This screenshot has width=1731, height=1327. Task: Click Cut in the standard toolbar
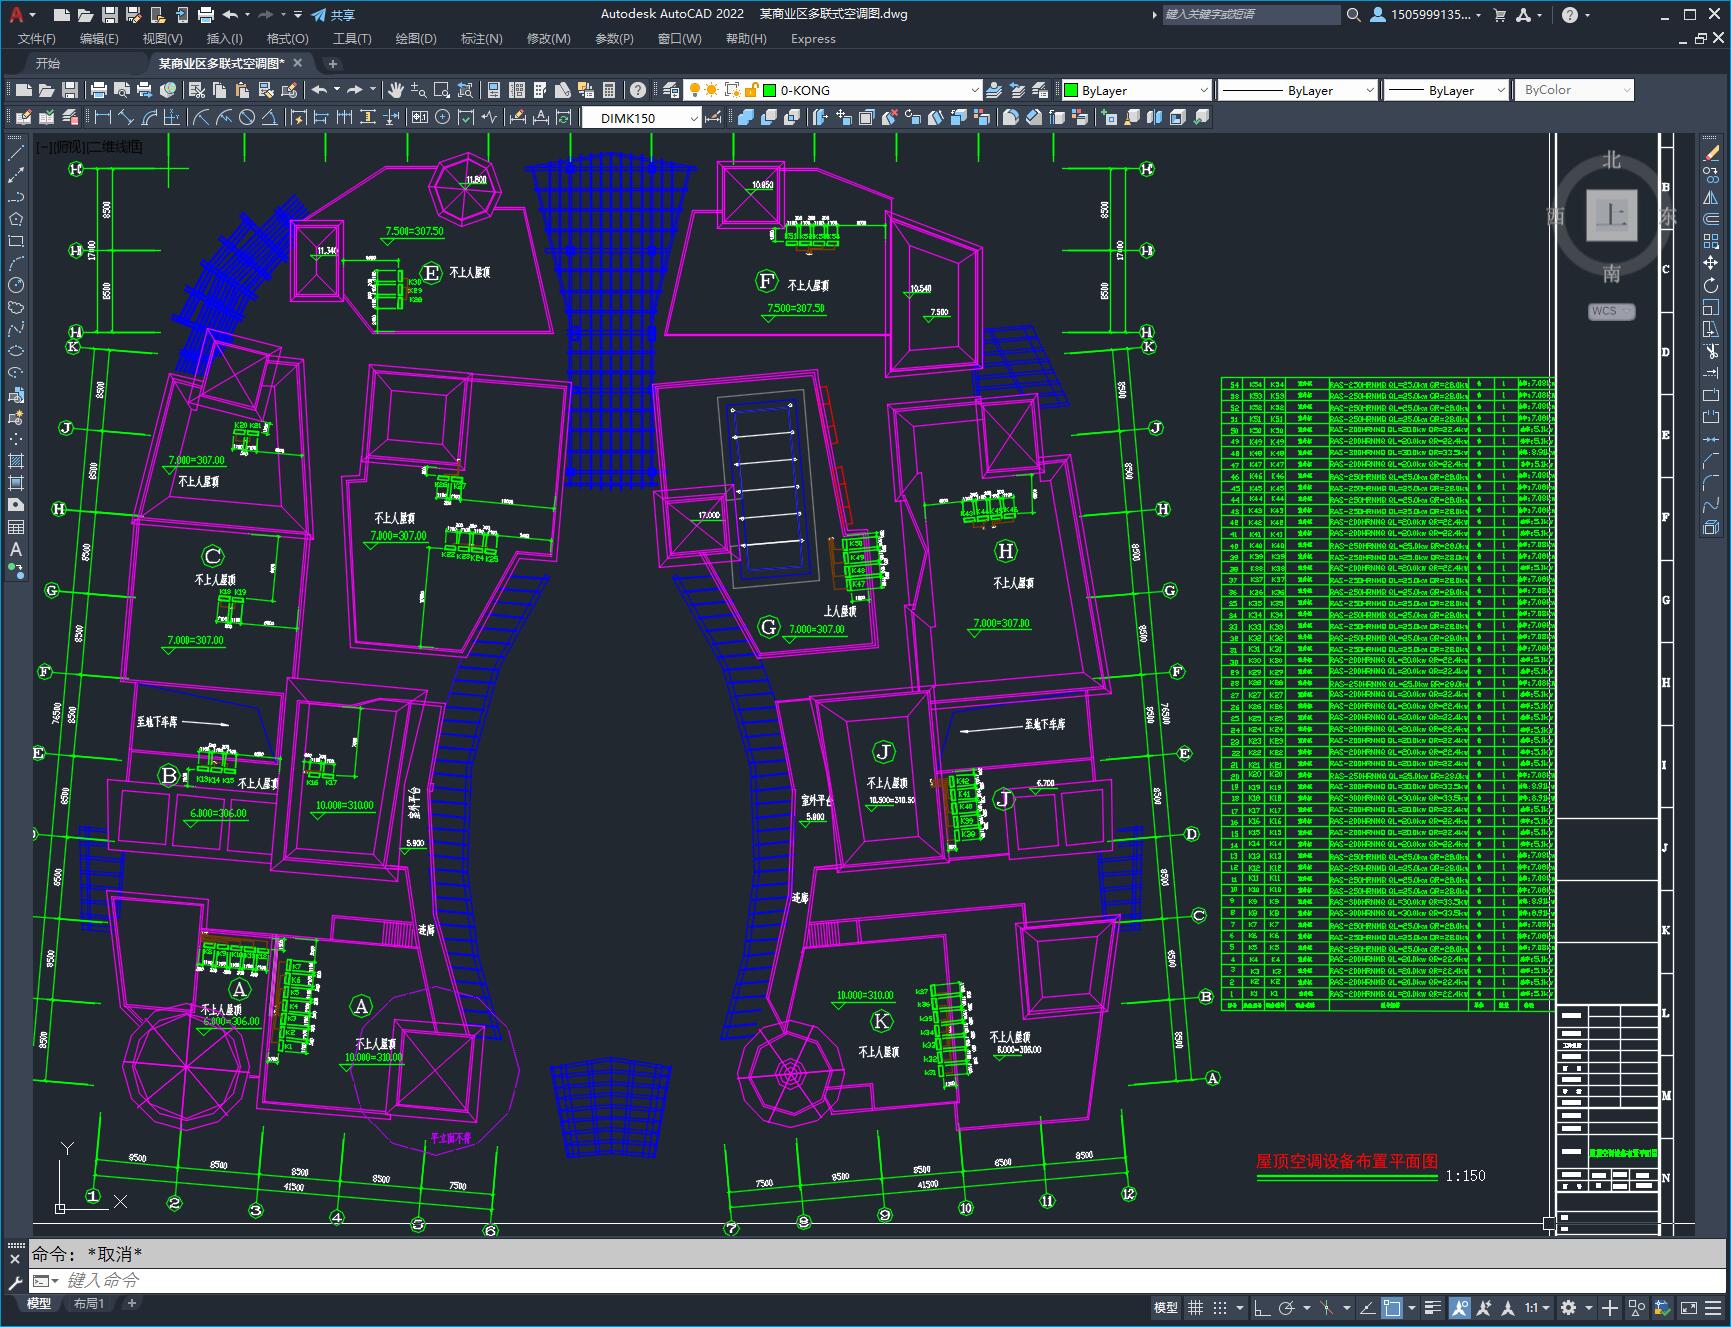197,90
